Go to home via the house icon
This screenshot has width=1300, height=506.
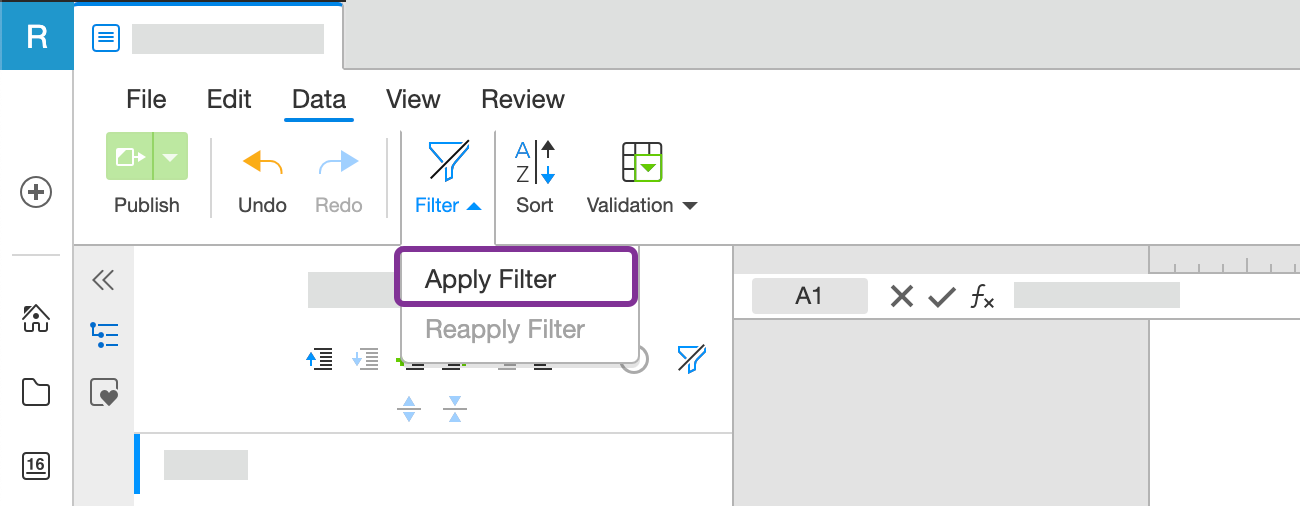click(36, 319)
